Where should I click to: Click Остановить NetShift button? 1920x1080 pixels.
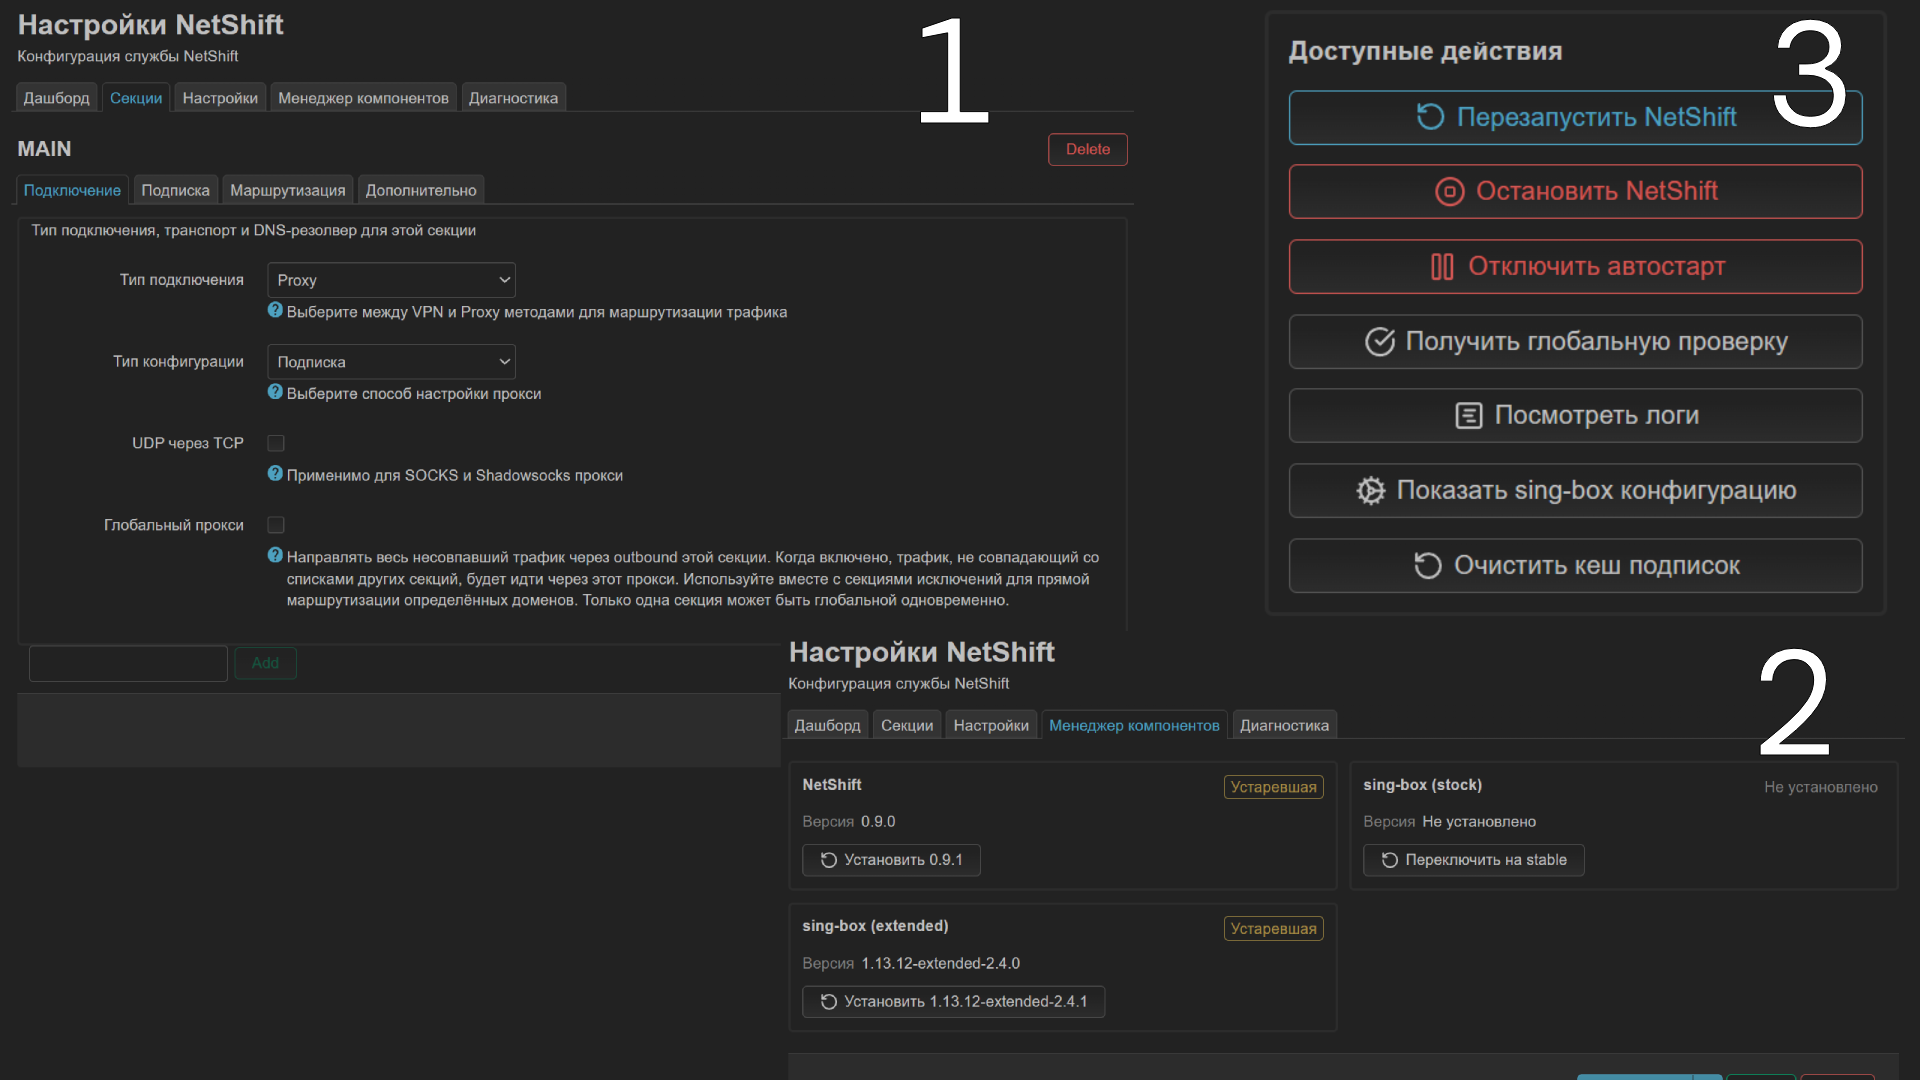pyautogui.click(x=1575, y=192)
